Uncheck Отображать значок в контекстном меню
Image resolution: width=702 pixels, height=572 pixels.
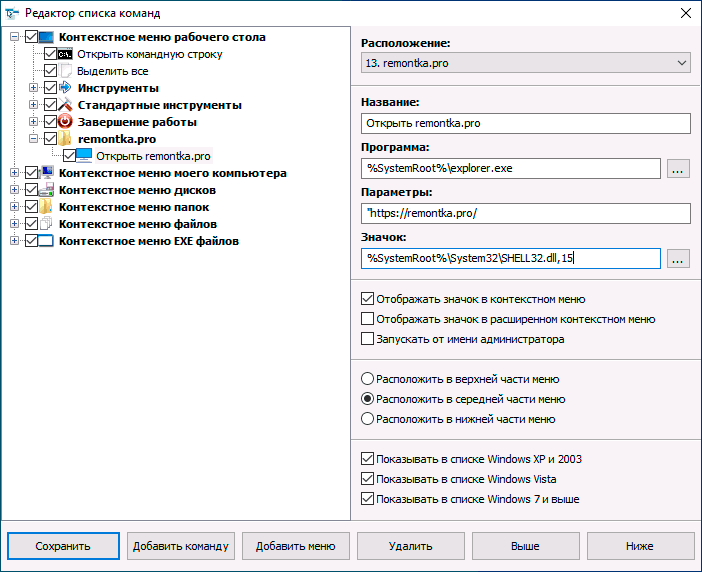coord(367,299)
